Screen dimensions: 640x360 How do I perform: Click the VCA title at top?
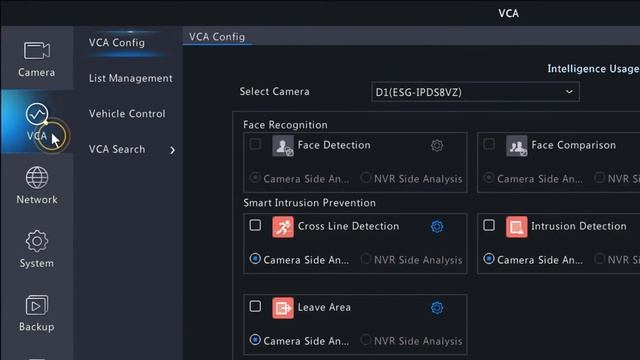tap(509, 13)
